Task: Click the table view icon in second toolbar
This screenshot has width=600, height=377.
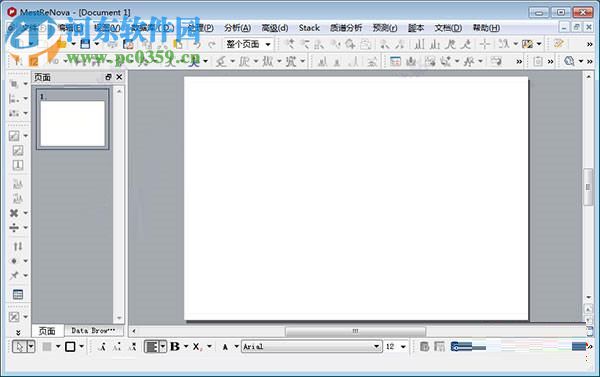Action: (395, 61)
